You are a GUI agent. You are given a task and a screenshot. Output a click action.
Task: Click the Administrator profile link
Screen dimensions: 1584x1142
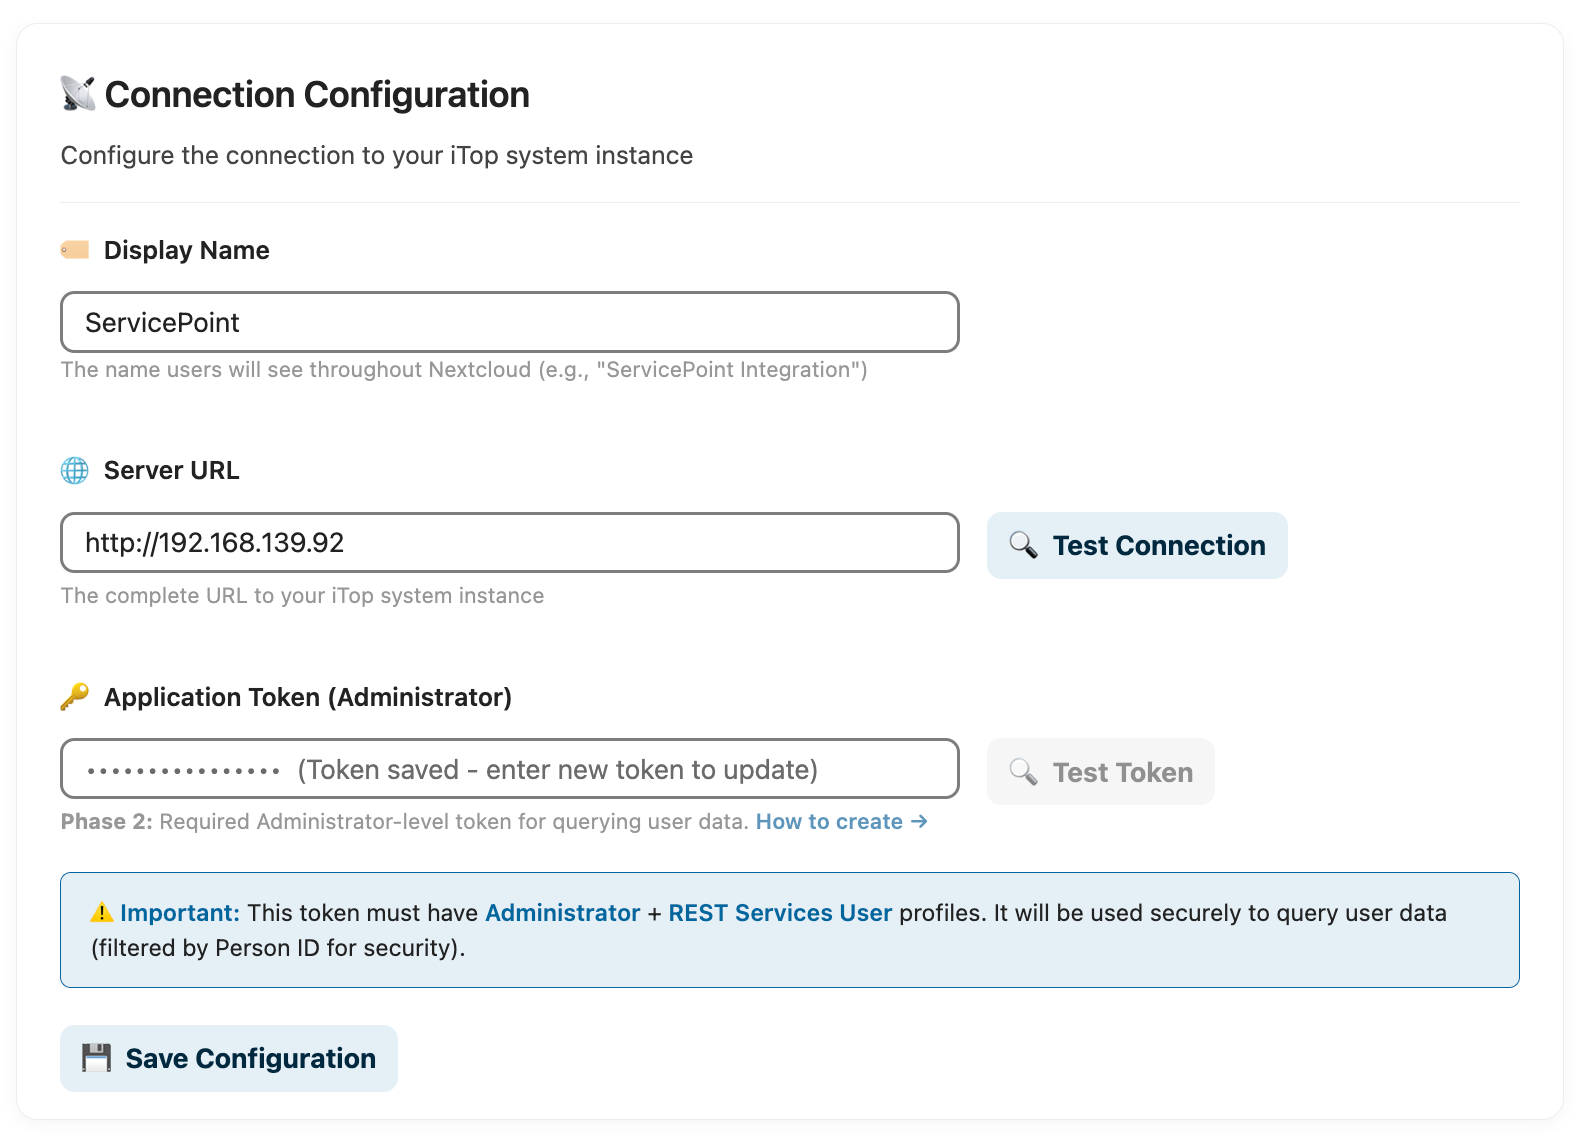pos(562,913)
